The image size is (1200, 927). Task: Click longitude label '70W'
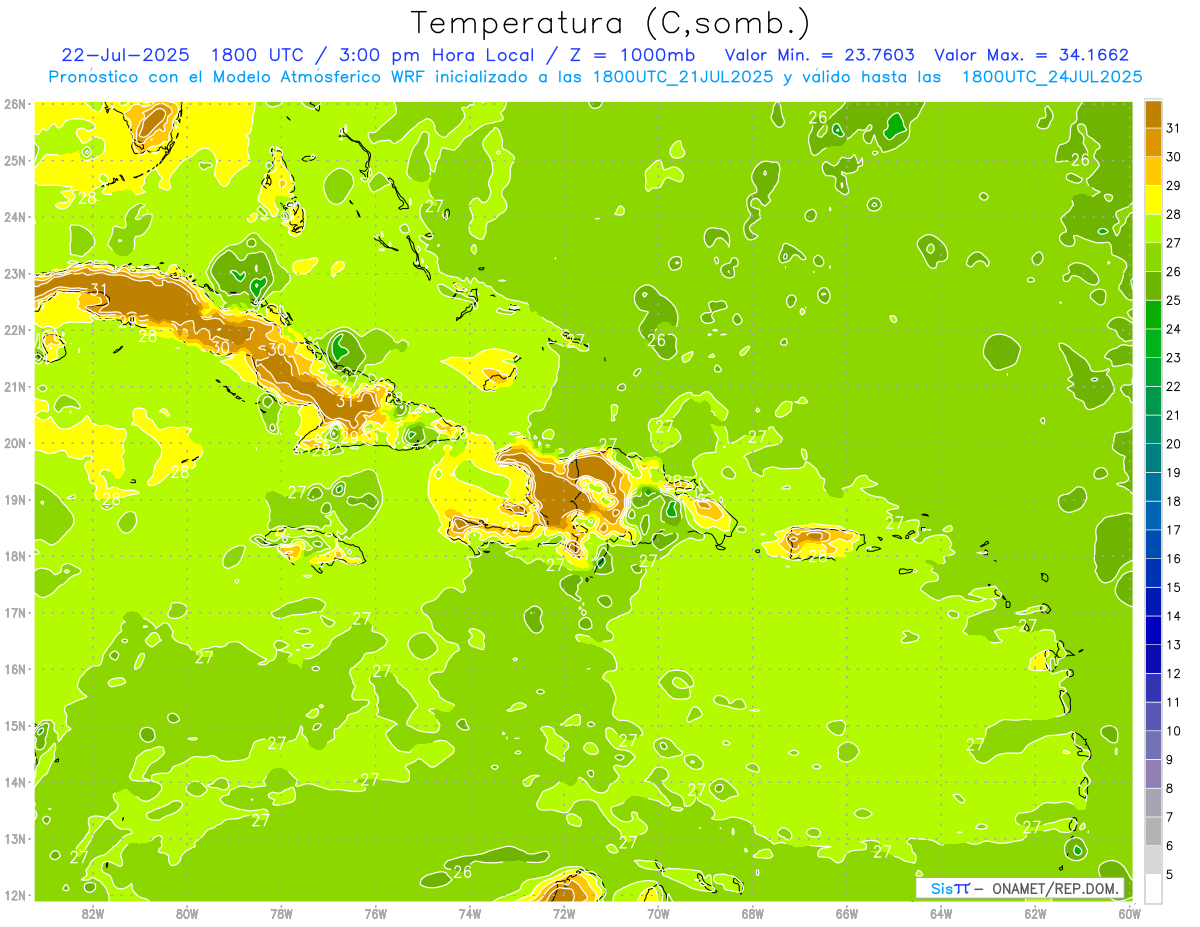658,914
